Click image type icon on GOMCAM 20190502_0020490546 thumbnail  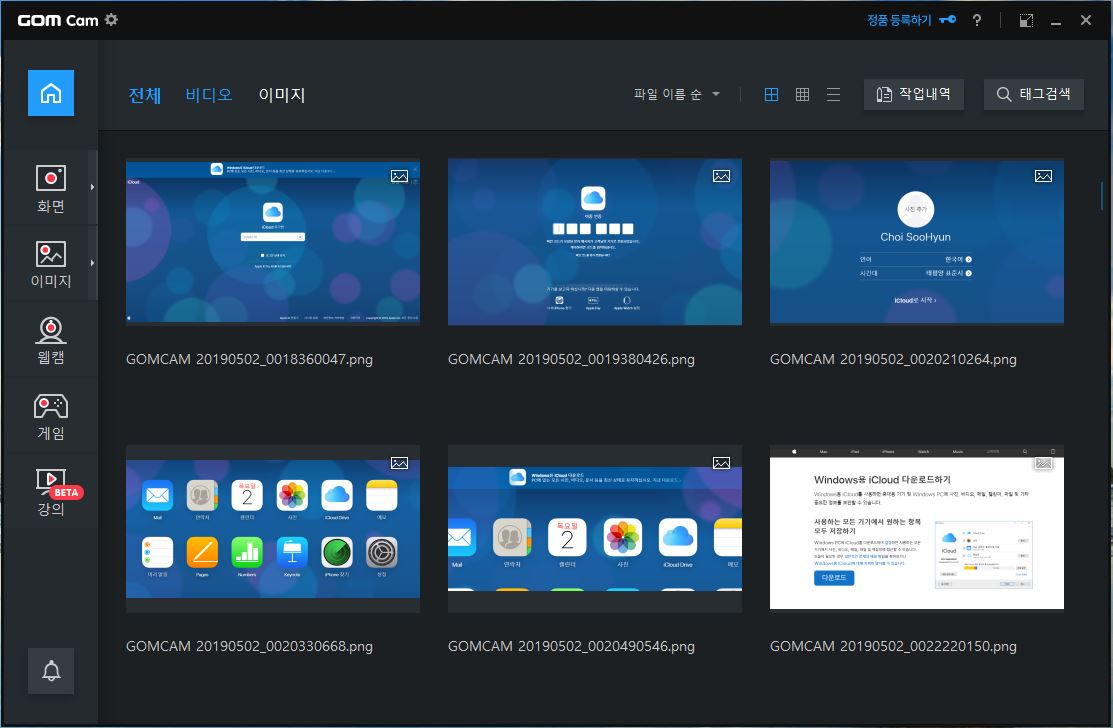pos(721,463)
